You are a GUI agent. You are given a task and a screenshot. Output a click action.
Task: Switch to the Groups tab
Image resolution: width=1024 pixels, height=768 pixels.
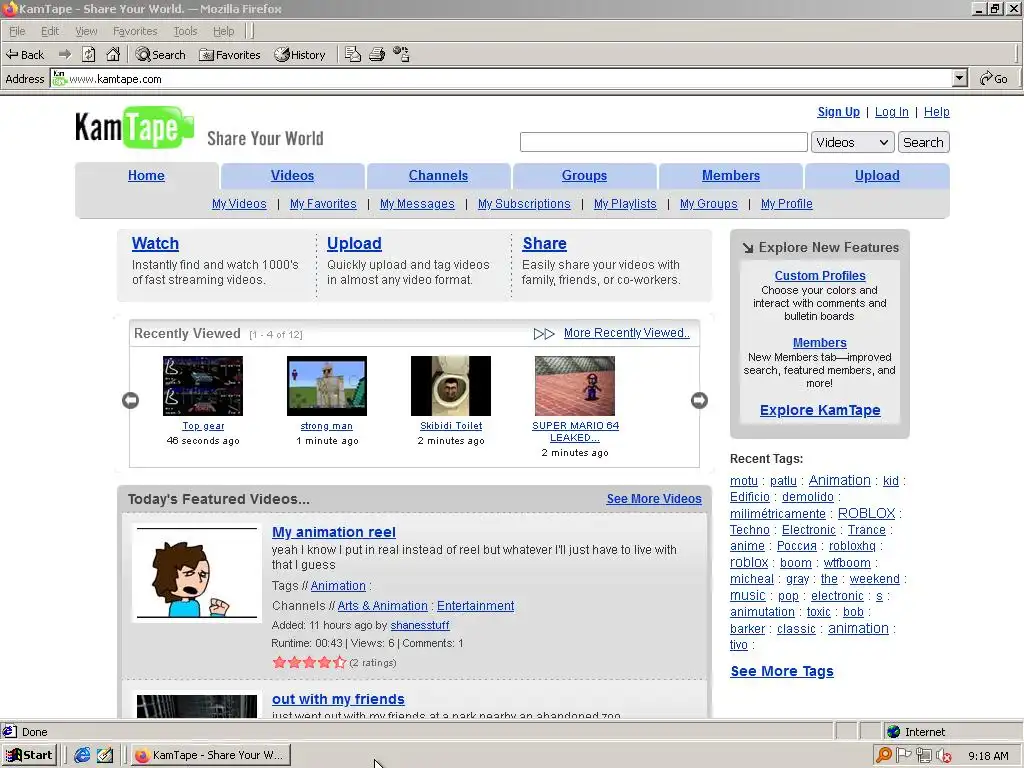pyautogui.click(x=584, y=176)
